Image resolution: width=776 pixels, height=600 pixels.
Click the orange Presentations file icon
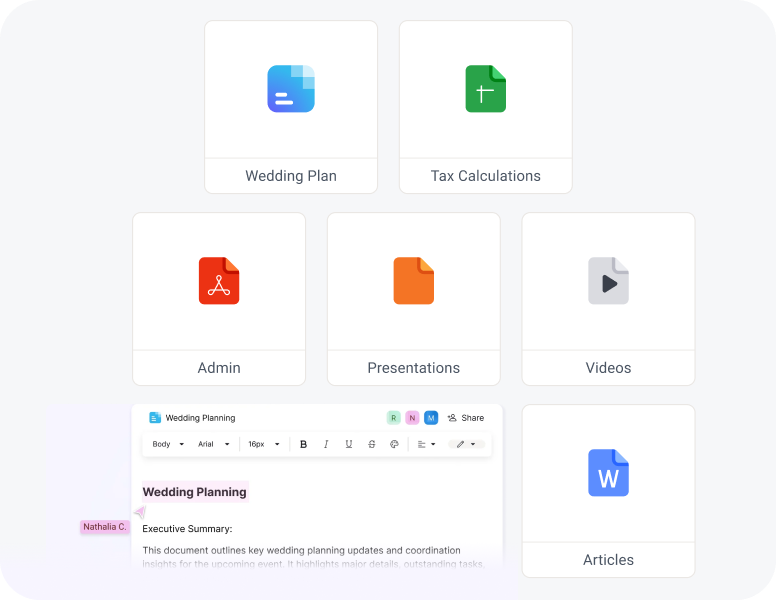tap(413, 281)
